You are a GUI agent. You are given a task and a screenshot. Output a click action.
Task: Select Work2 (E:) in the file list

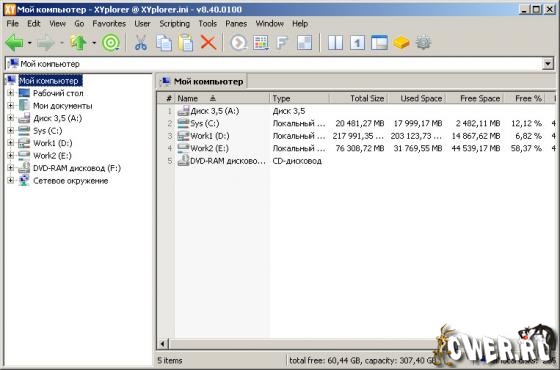coord(209,148)
